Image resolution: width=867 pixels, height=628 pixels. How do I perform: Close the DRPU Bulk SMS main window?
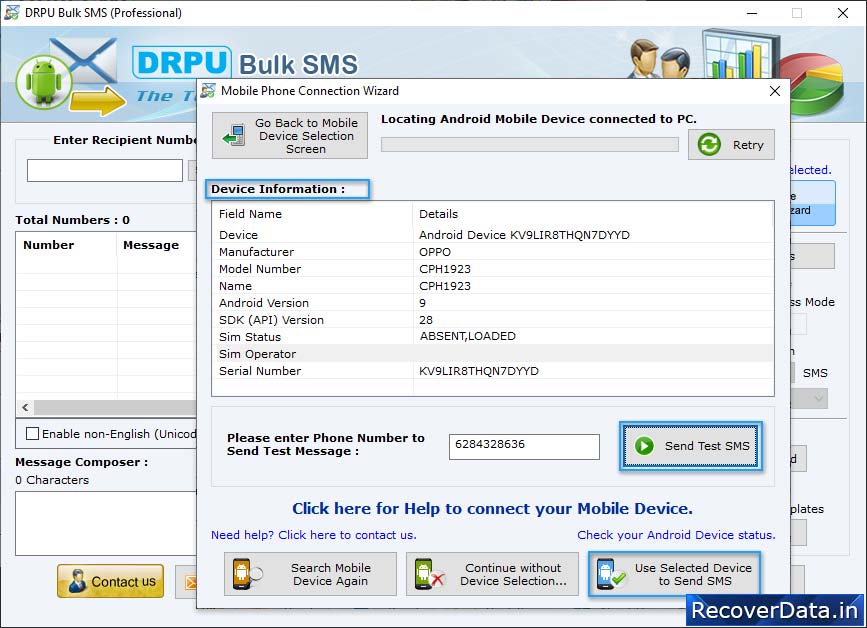pos(843,13)
